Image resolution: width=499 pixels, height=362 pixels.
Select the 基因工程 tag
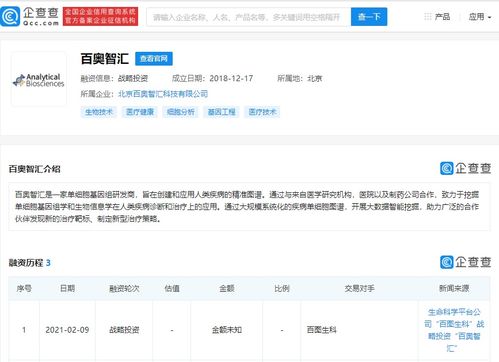point(221,112)
